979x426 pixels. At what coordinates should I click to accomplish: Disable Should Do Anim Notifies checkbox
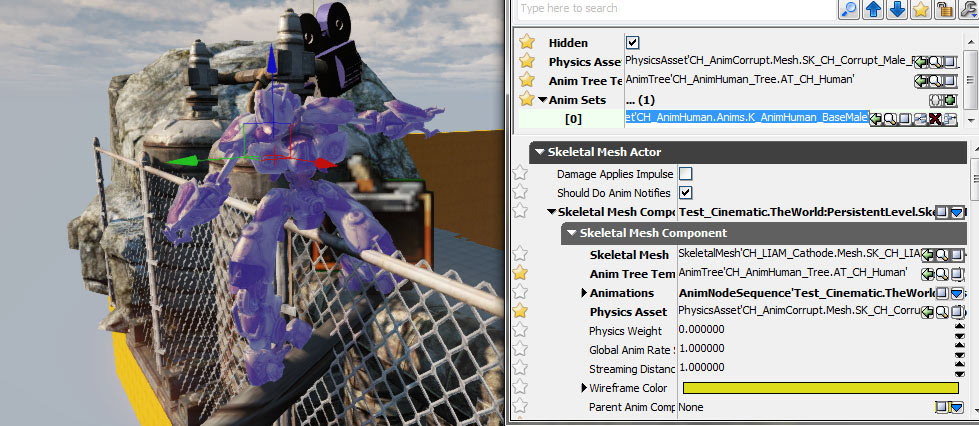pos(686,192)
